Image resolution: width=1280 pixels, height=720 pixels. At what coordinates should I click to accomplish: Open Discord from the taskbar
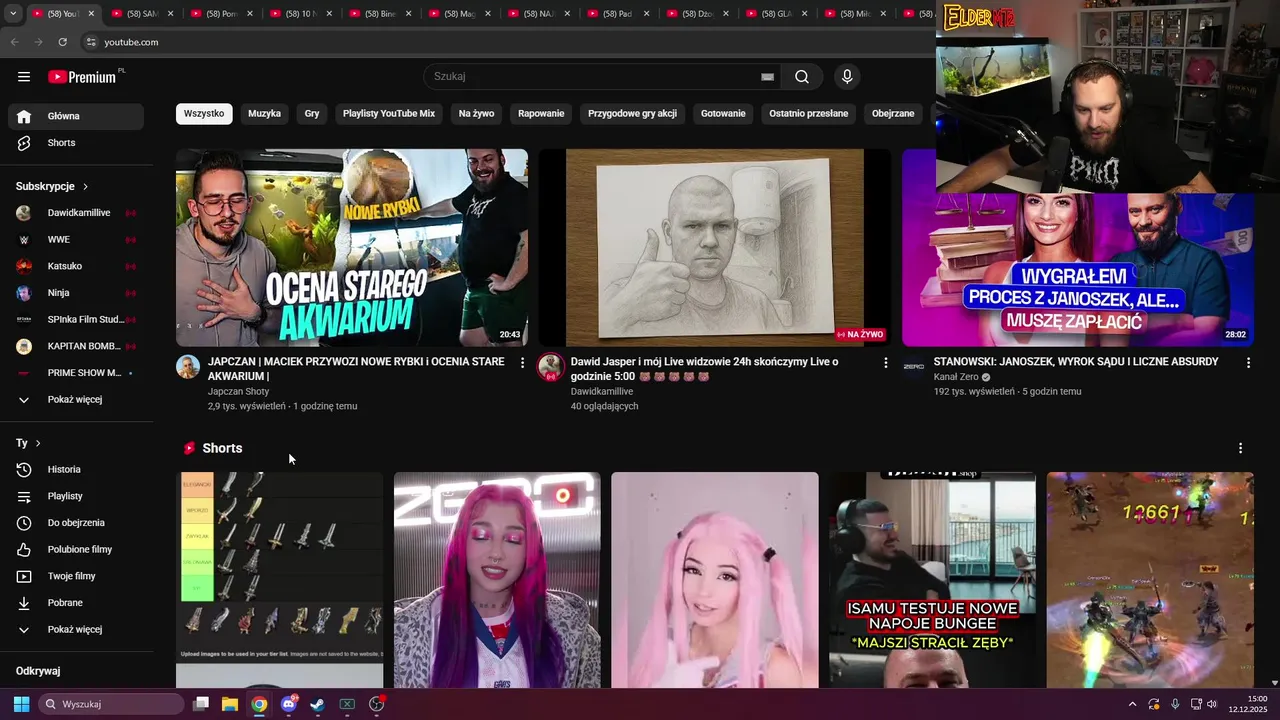[289, 704]
